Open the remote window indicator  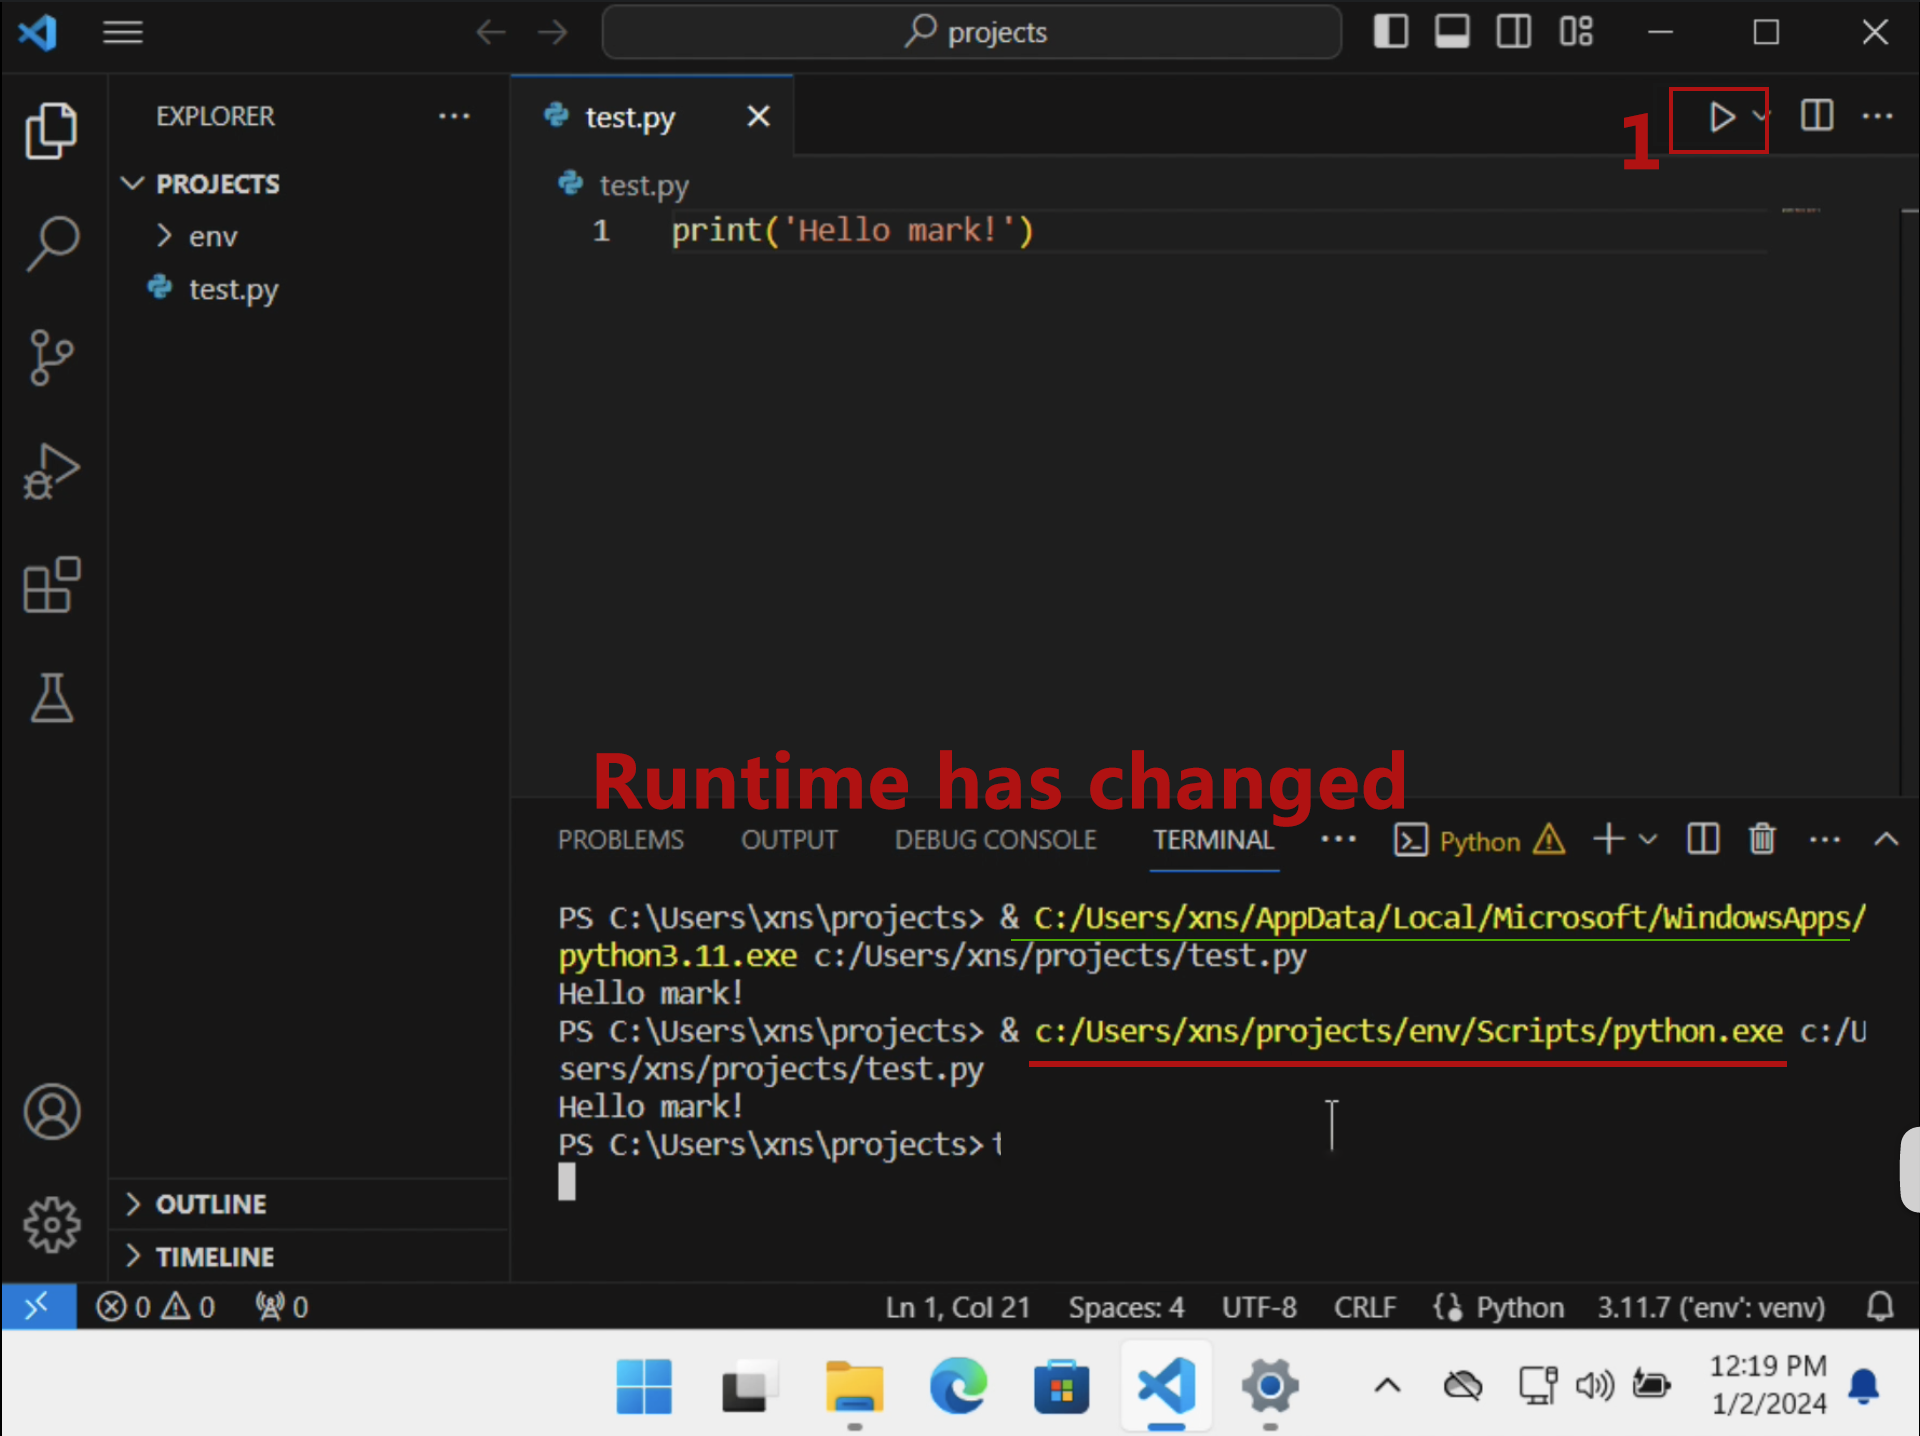click(x=38, y=1306)
